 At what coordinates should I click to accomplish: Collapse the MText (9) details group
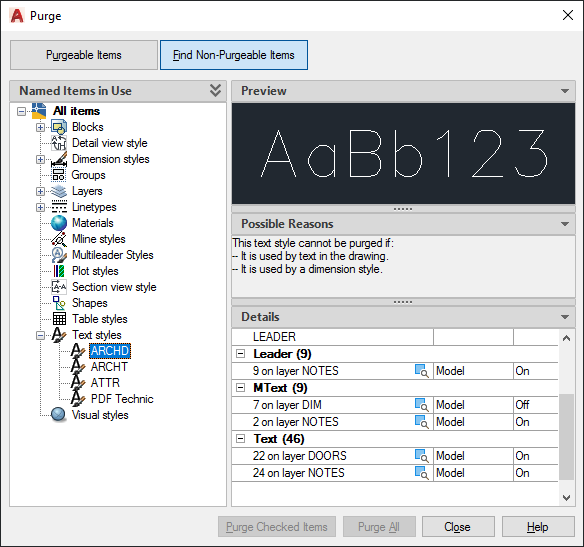241,388
